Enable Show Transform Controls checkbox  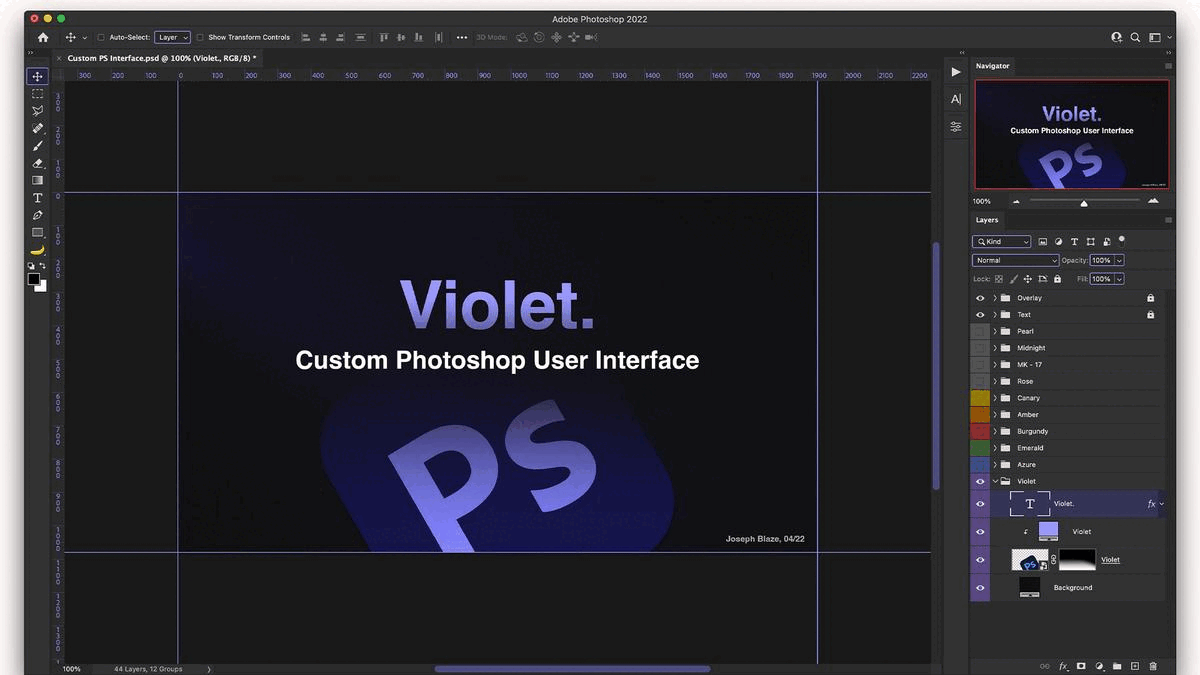tap(200, 37)
